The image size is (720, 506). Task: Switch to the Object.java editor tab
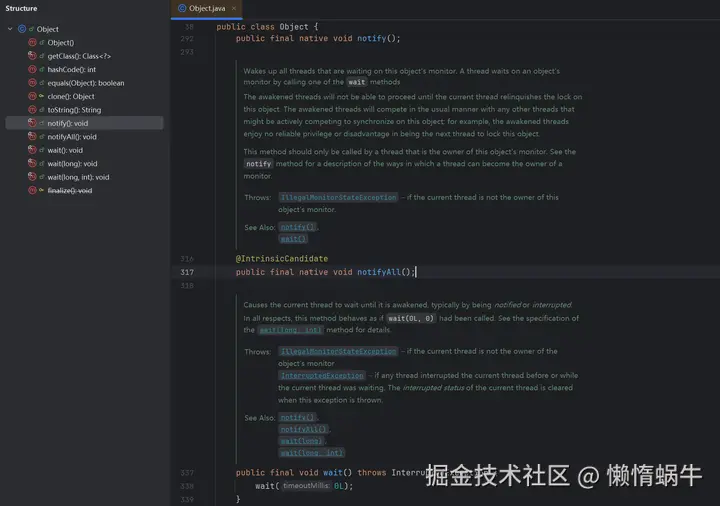click(207, 8)
